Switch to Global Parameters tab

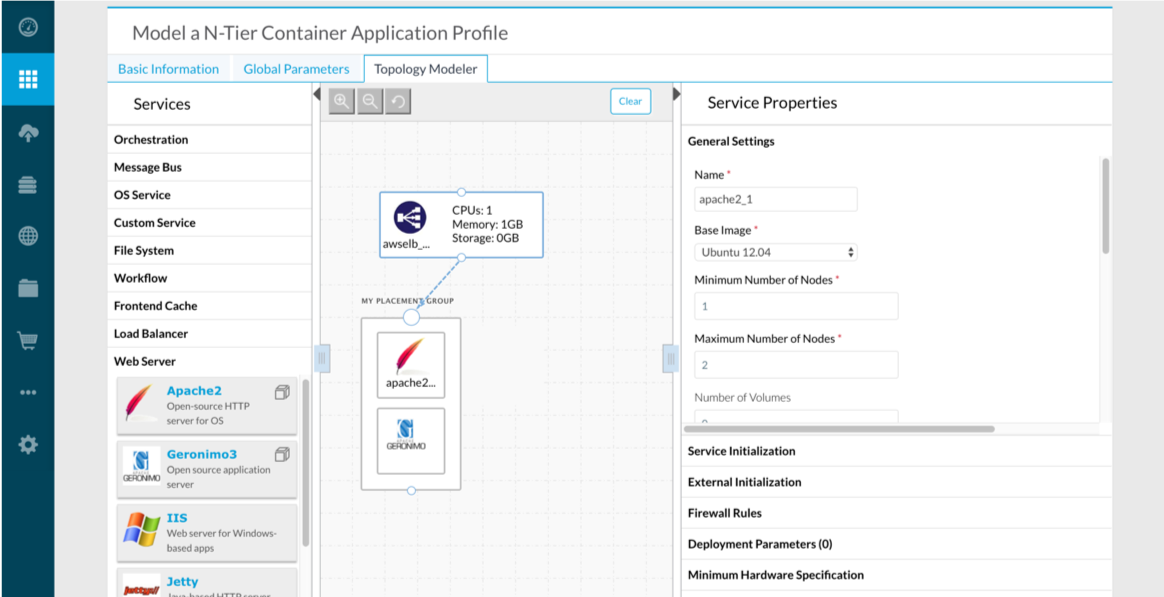(296, 69)
